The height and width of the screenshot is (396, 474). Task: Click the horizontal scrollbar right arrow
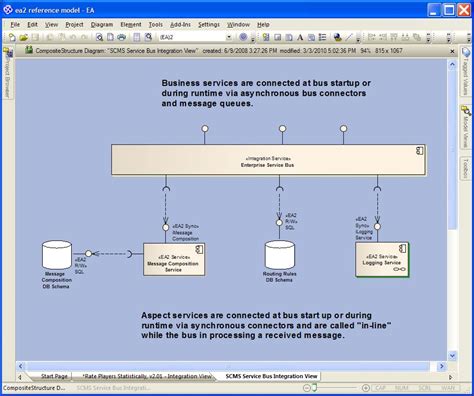(442, 366)
